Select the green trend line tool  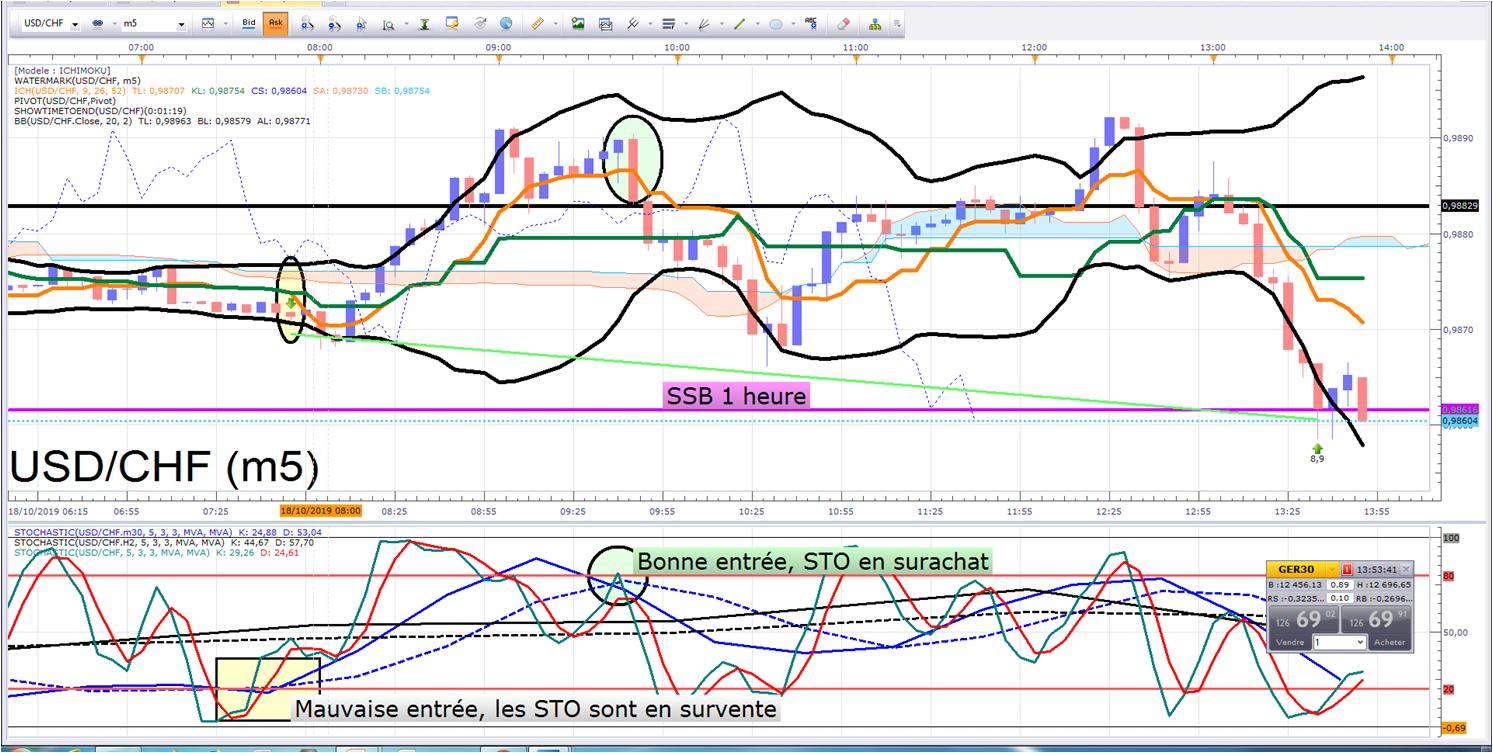point(739,24)
